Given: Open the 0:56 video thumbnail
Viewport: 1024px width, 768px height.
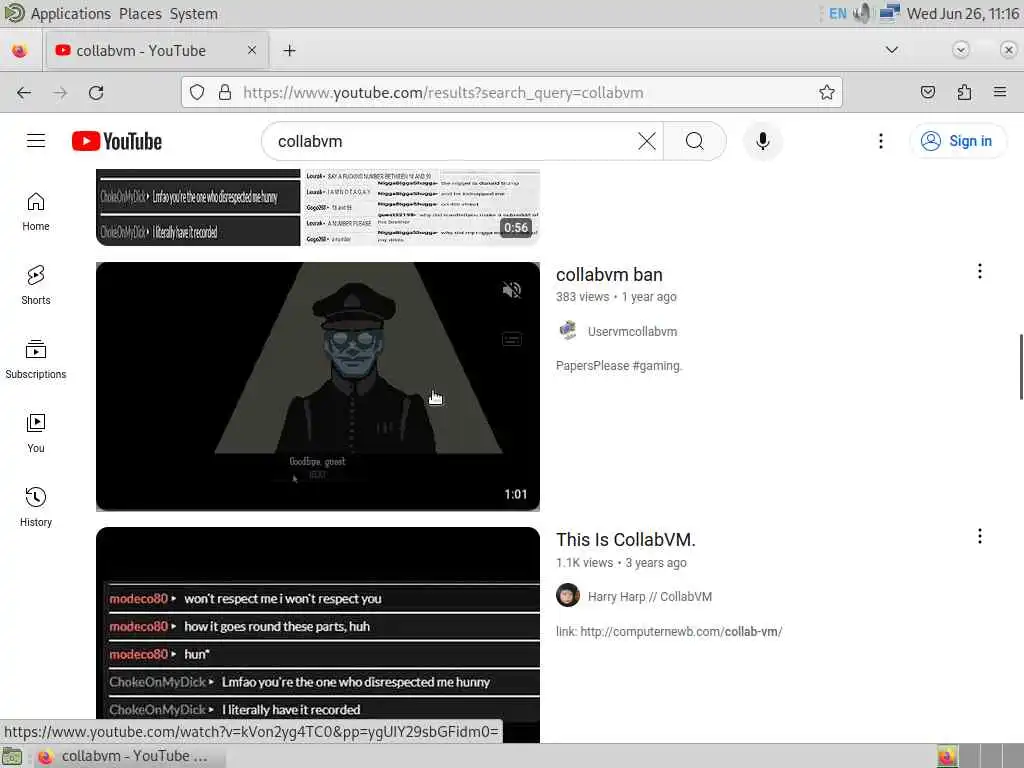Looking at the screenshot, I should point(318,208).
